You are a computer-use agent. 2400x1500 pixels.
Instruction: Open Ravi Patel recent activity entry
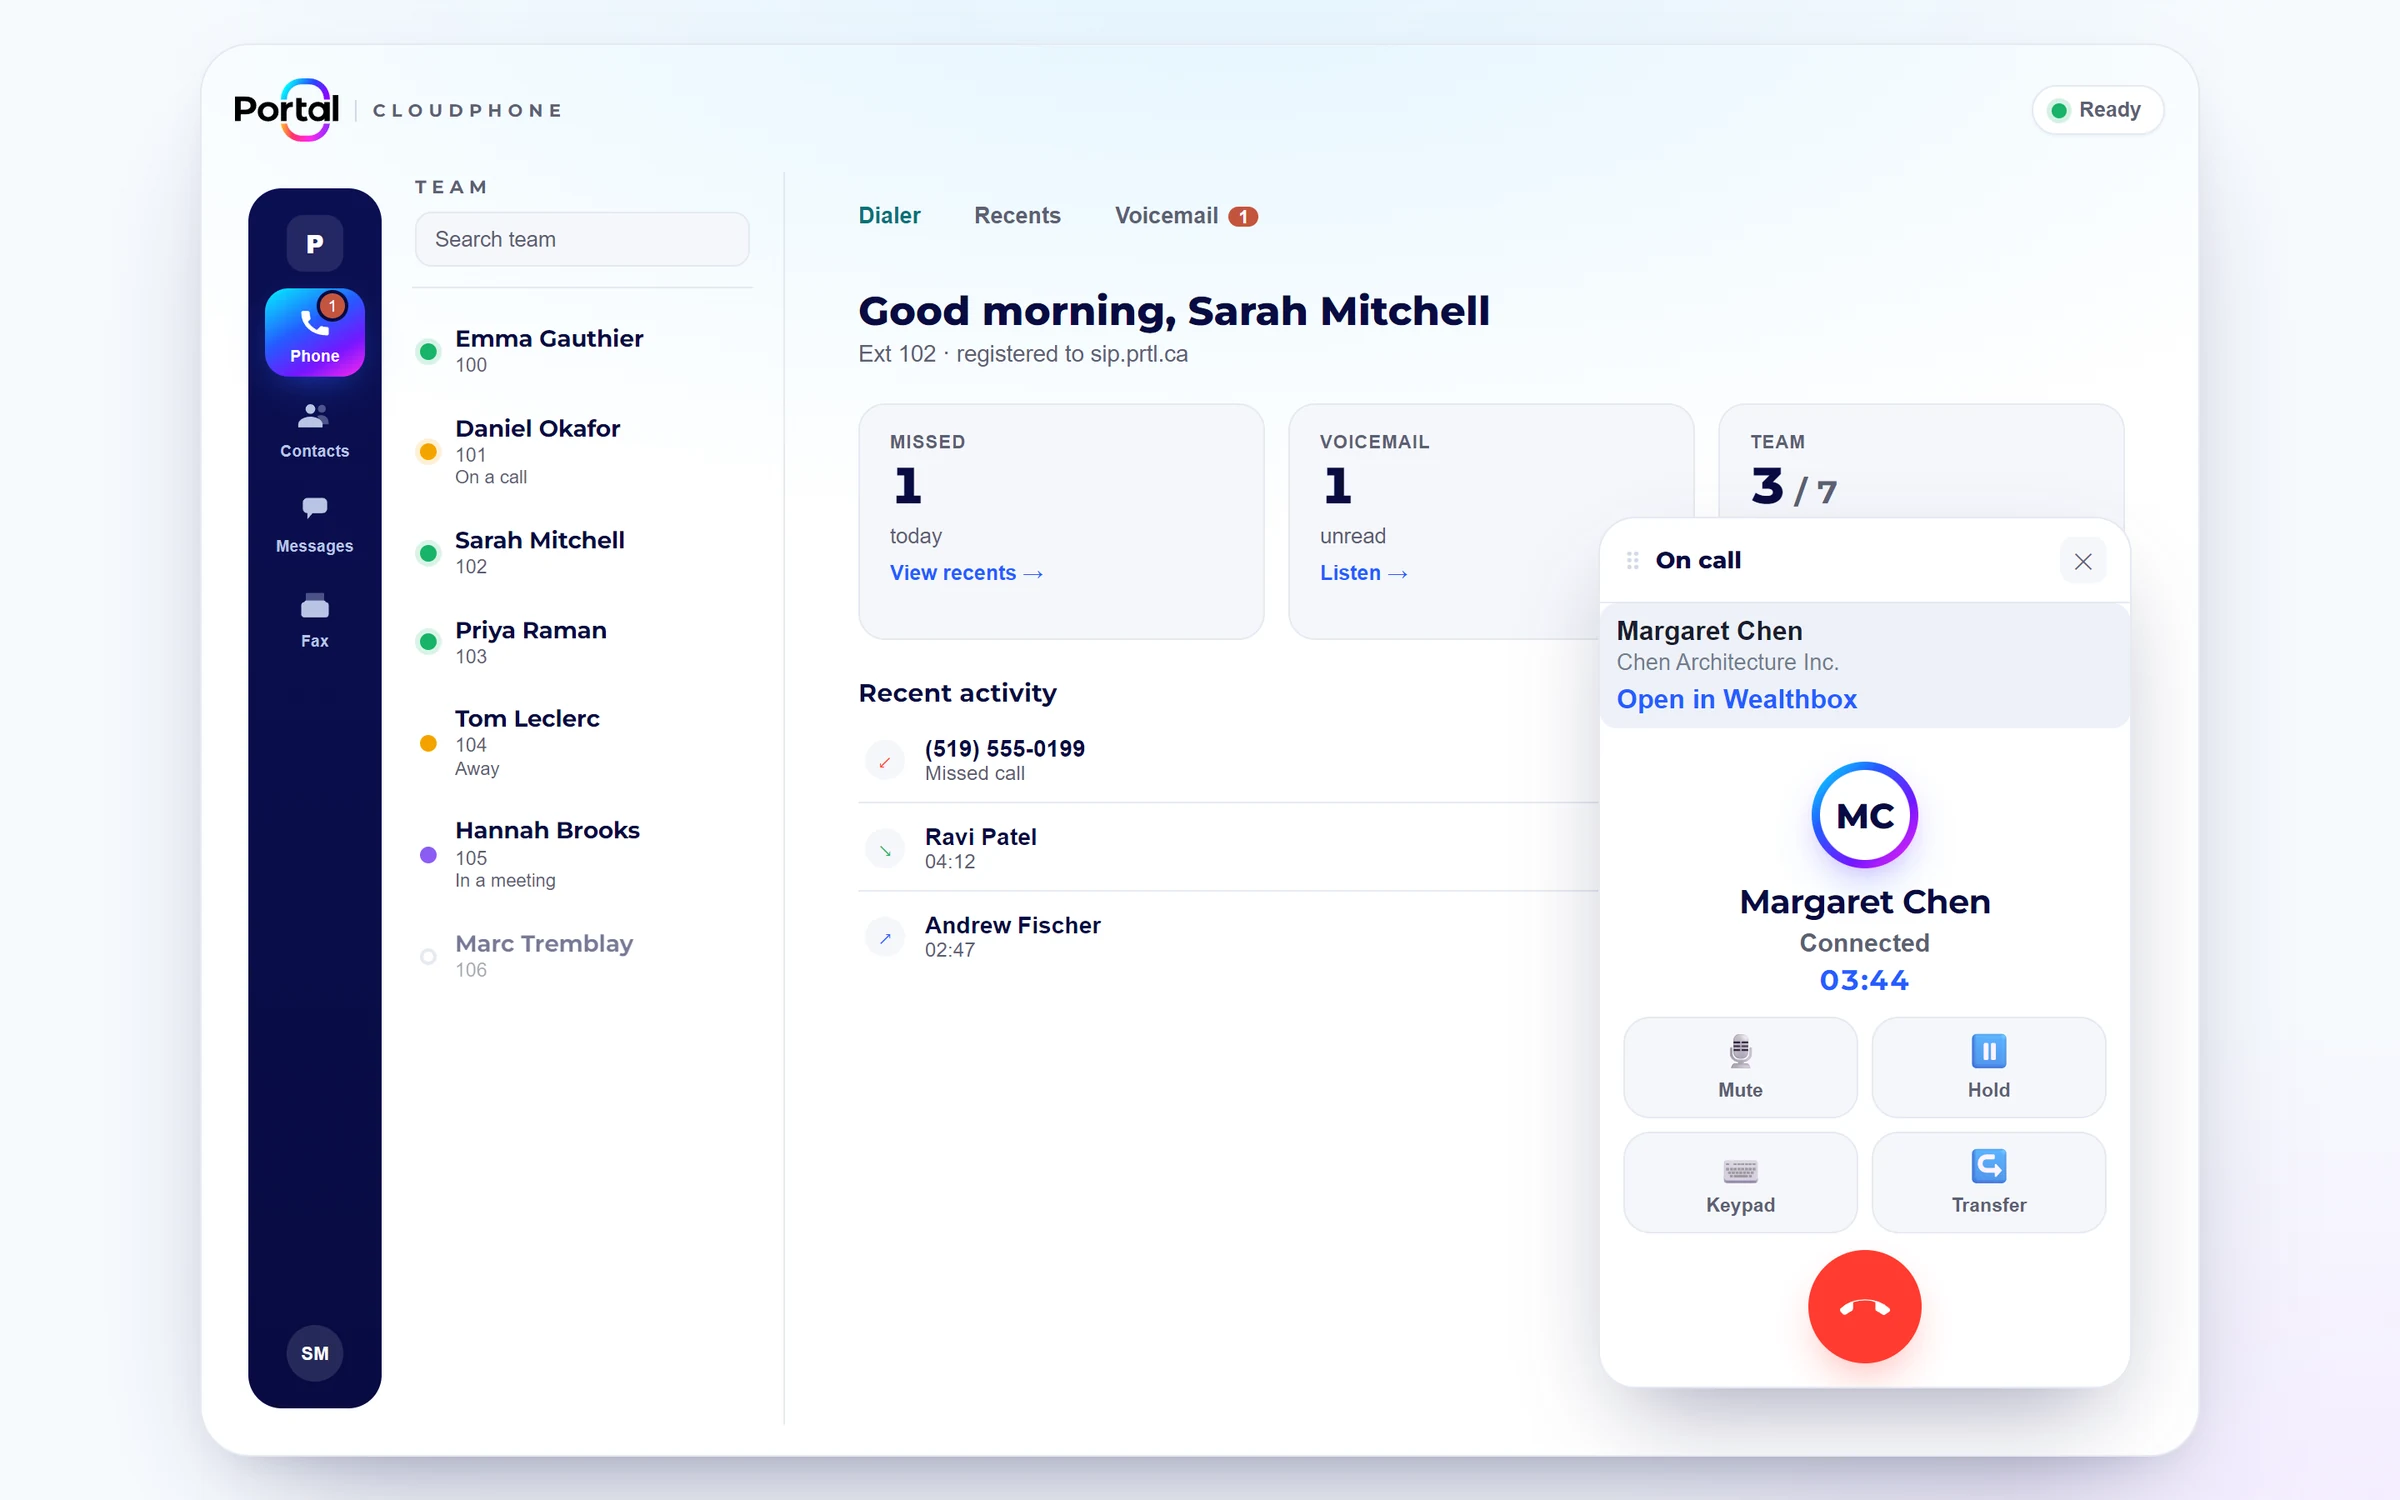(1228, 848)
